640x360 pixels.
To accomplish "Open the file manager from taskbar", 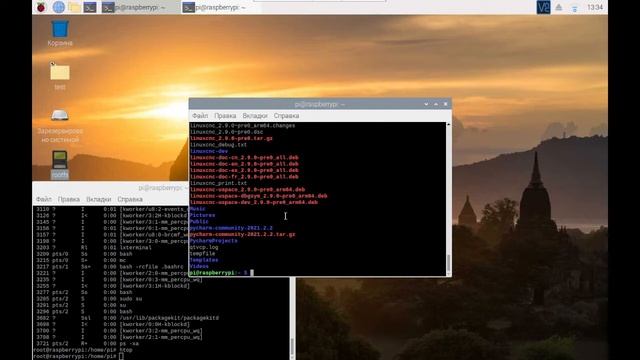I will (x=74, y=7).
